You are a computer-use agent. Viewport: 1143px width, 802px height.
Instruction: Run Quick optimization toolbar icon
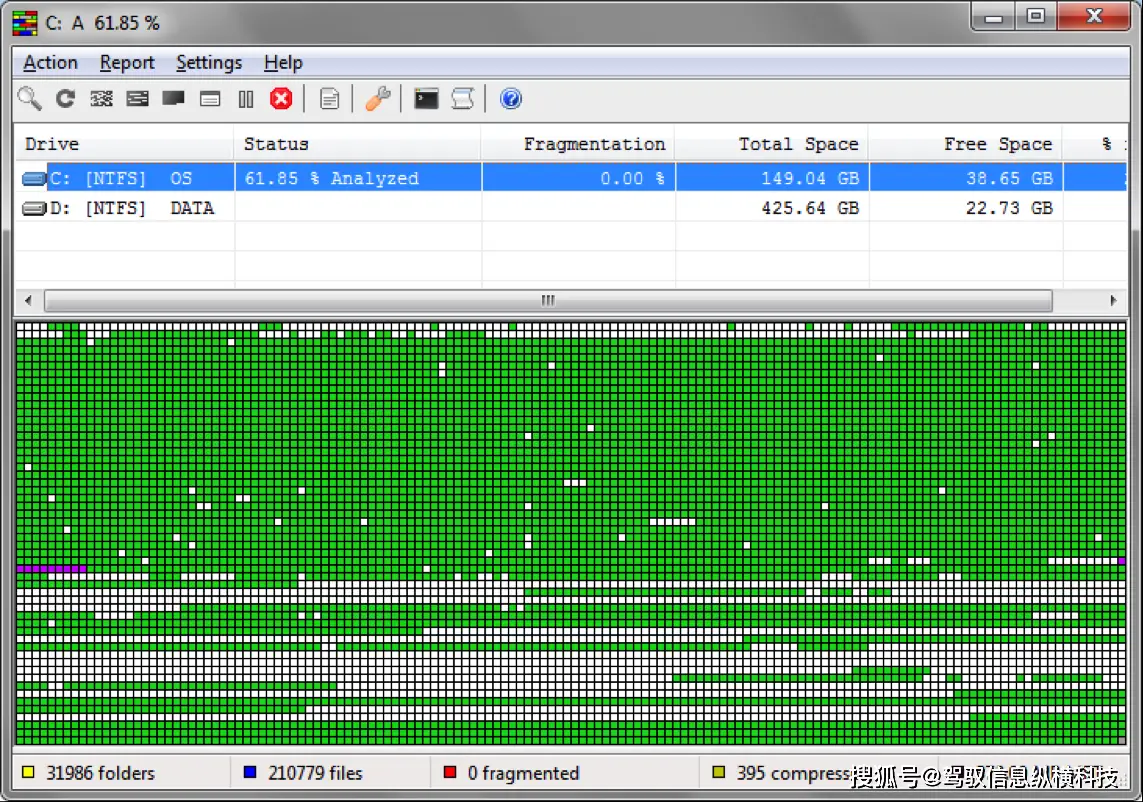[x=137, y=99]
